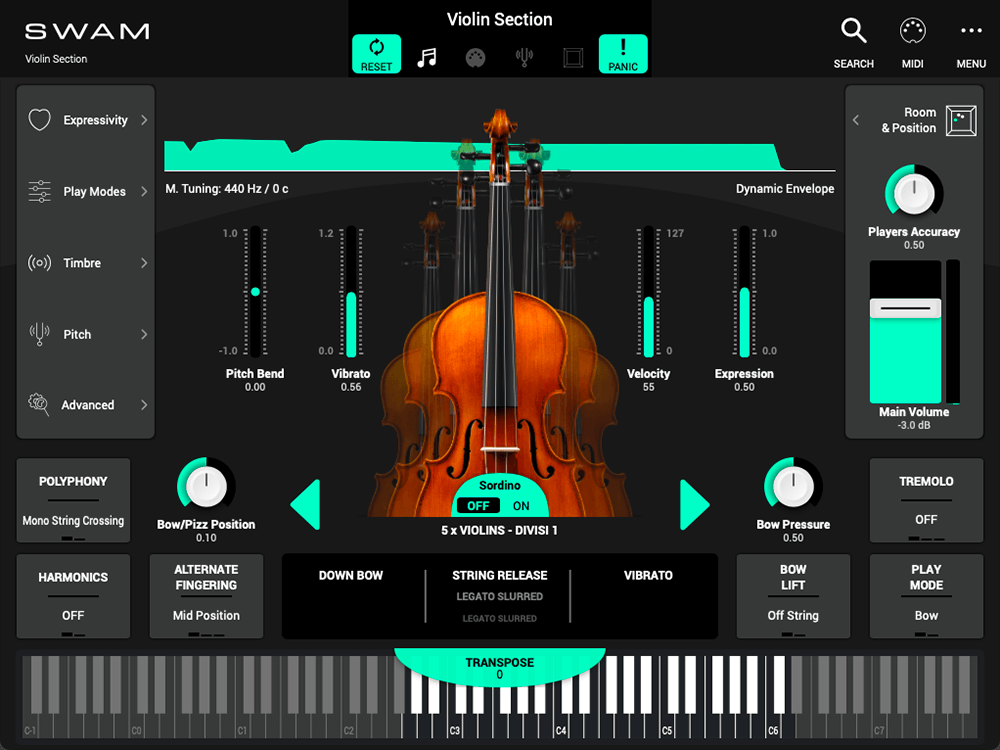Open the Timbre menu item

click(x=82, y=263)
